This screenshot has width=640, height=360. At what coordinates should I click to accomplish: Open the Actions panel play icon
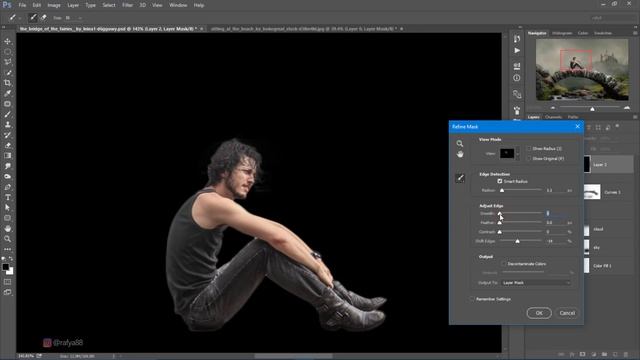point(517,51)
